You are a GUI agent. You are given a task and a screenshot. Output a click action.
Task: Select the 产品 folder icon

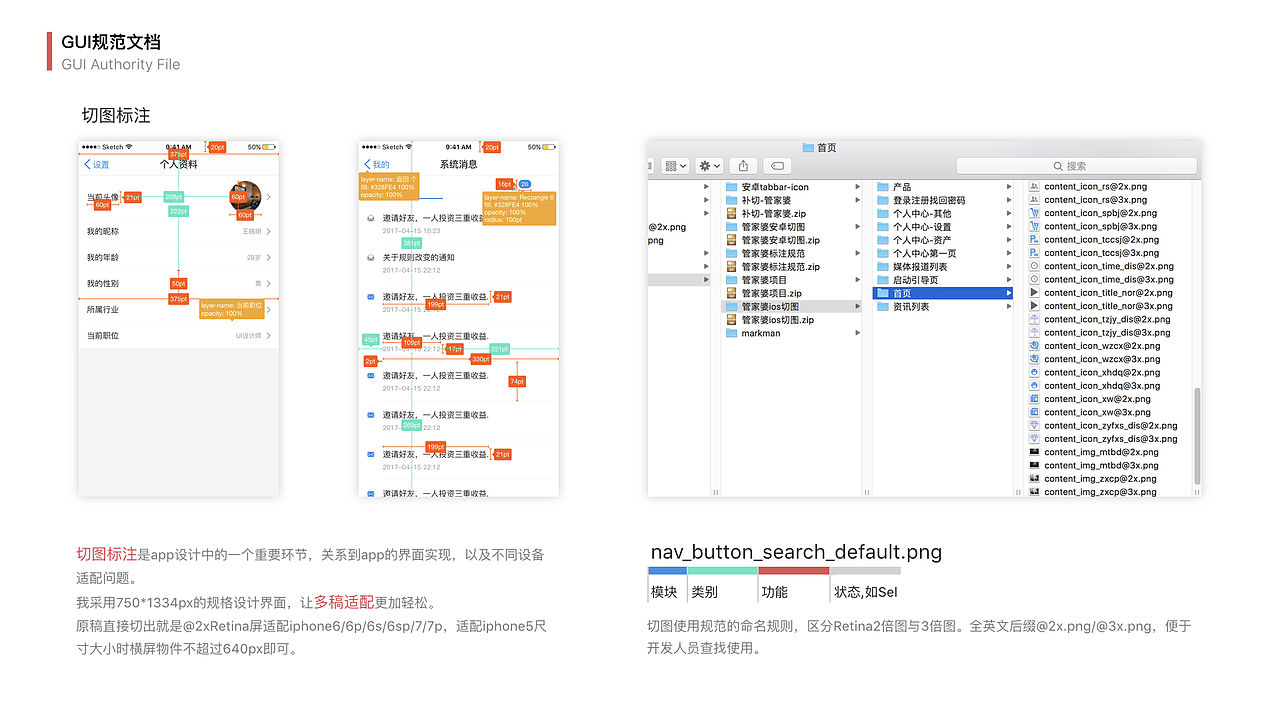point(882,187)
